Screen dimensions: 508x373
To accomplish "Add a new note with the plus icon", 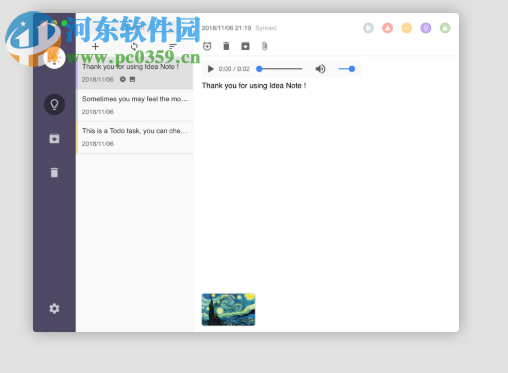I will pos(95,46).
